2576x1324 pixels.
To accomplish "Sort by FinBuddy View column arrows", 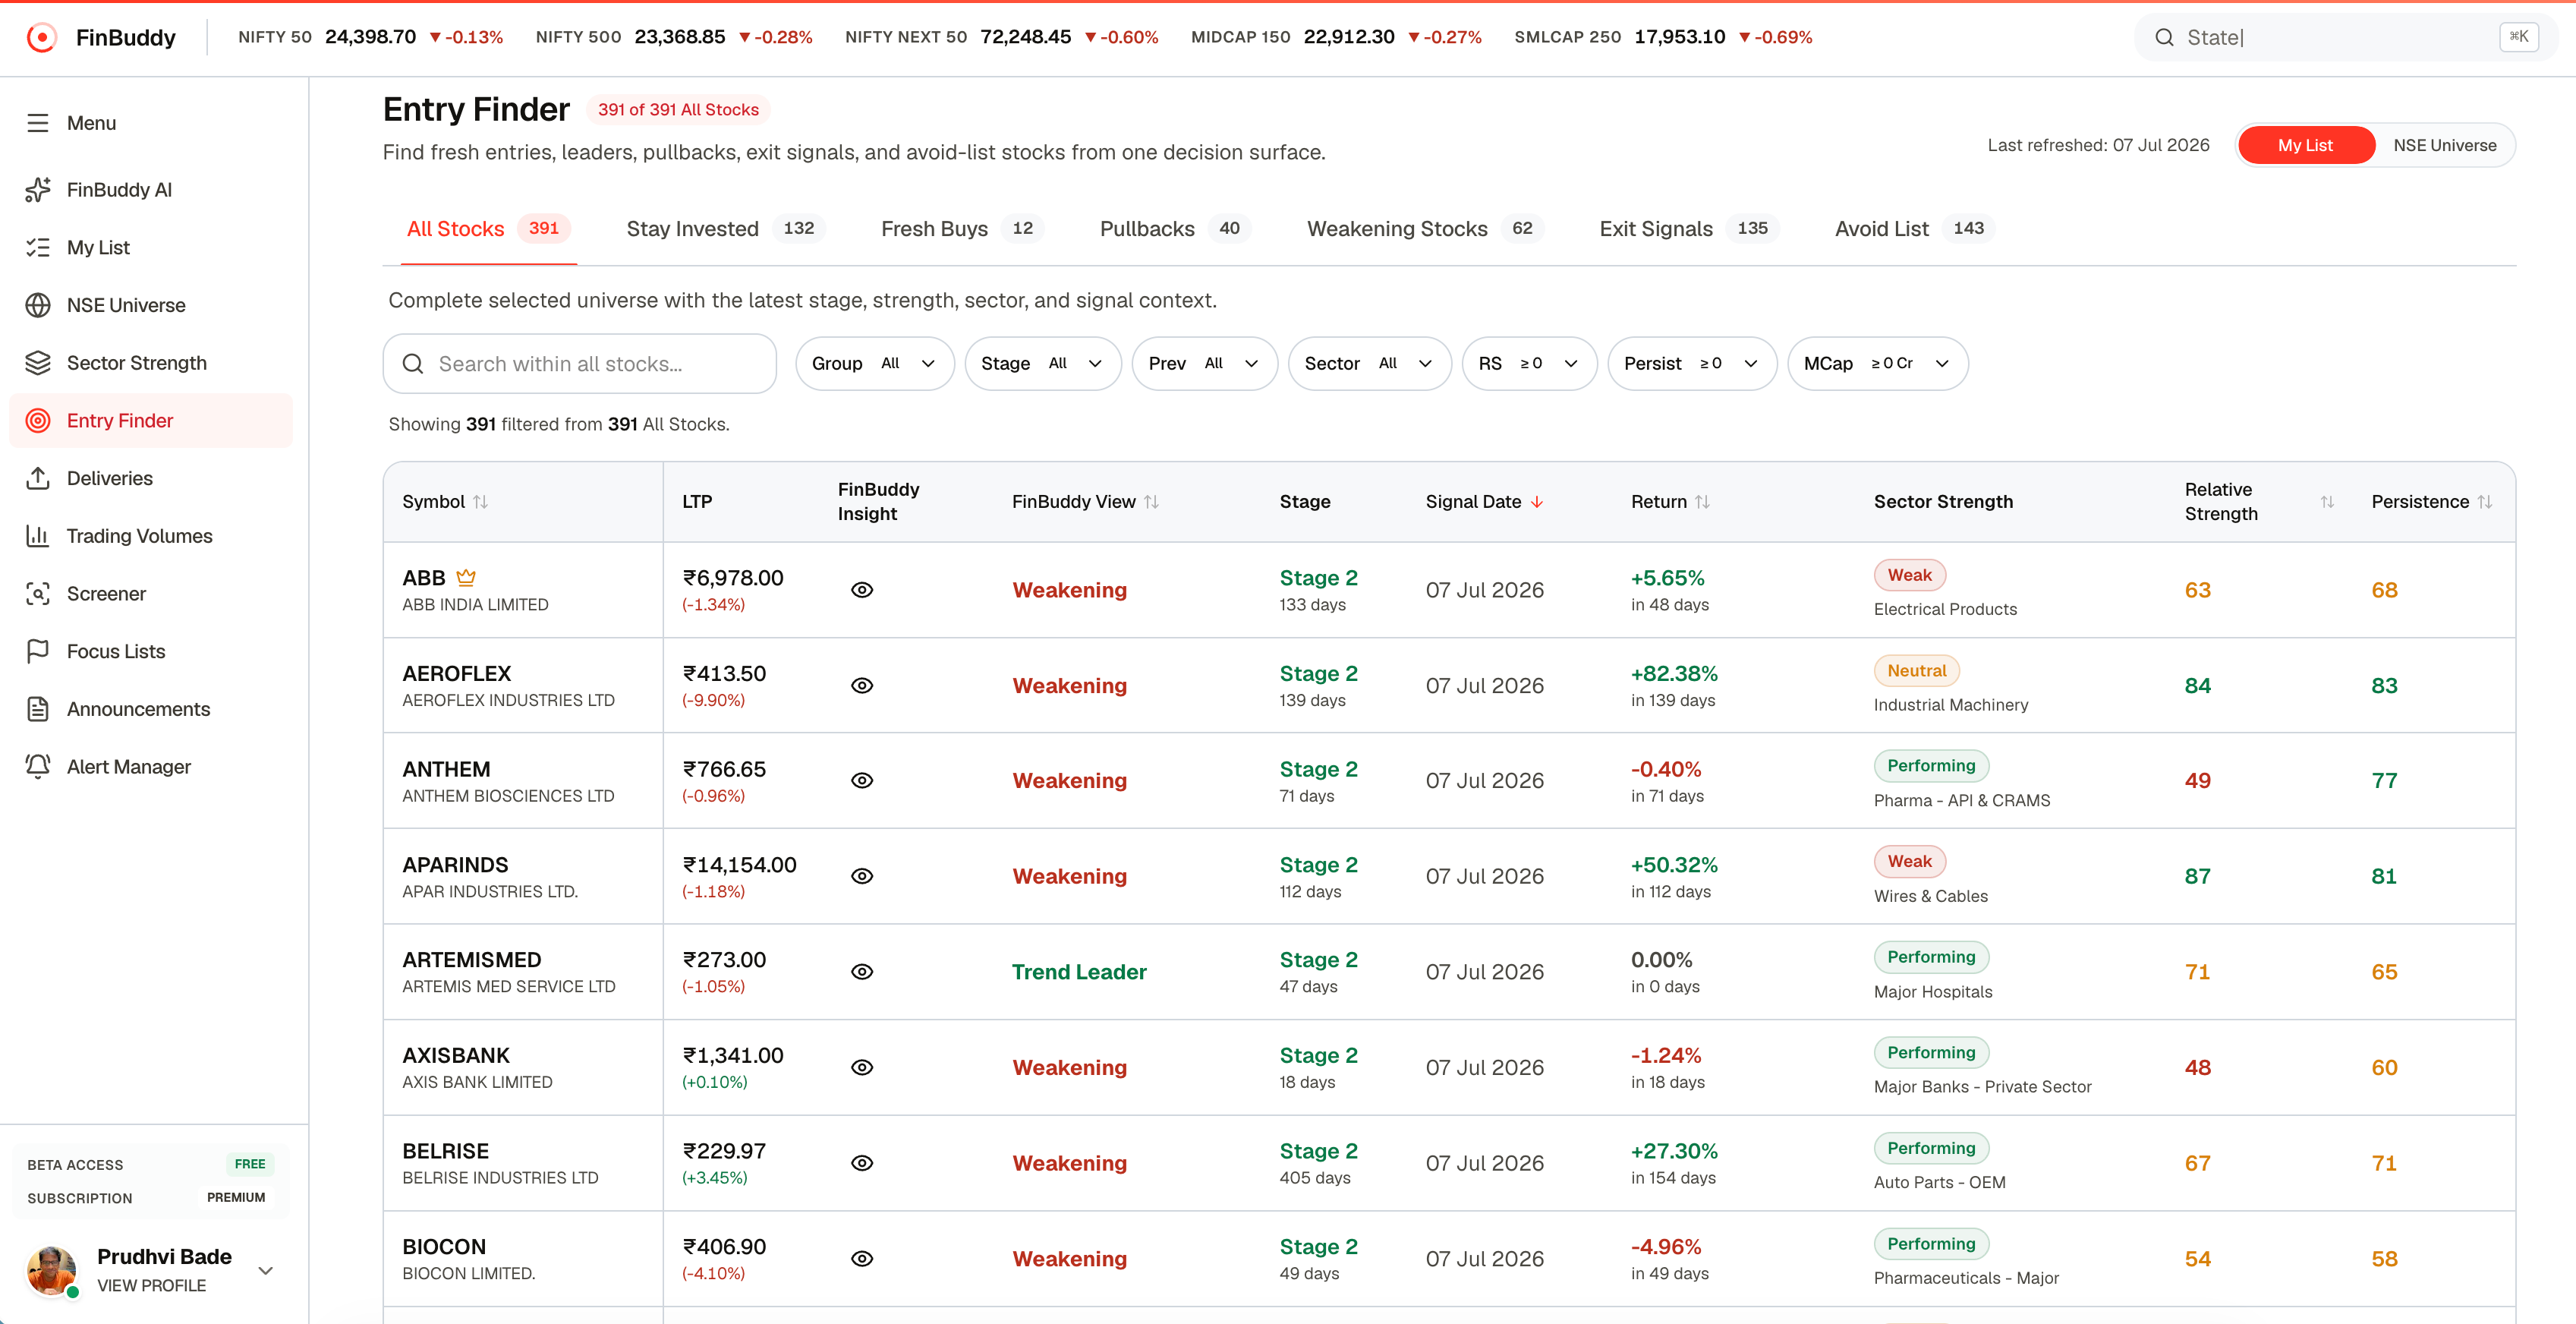I will tap(1152, 502).
